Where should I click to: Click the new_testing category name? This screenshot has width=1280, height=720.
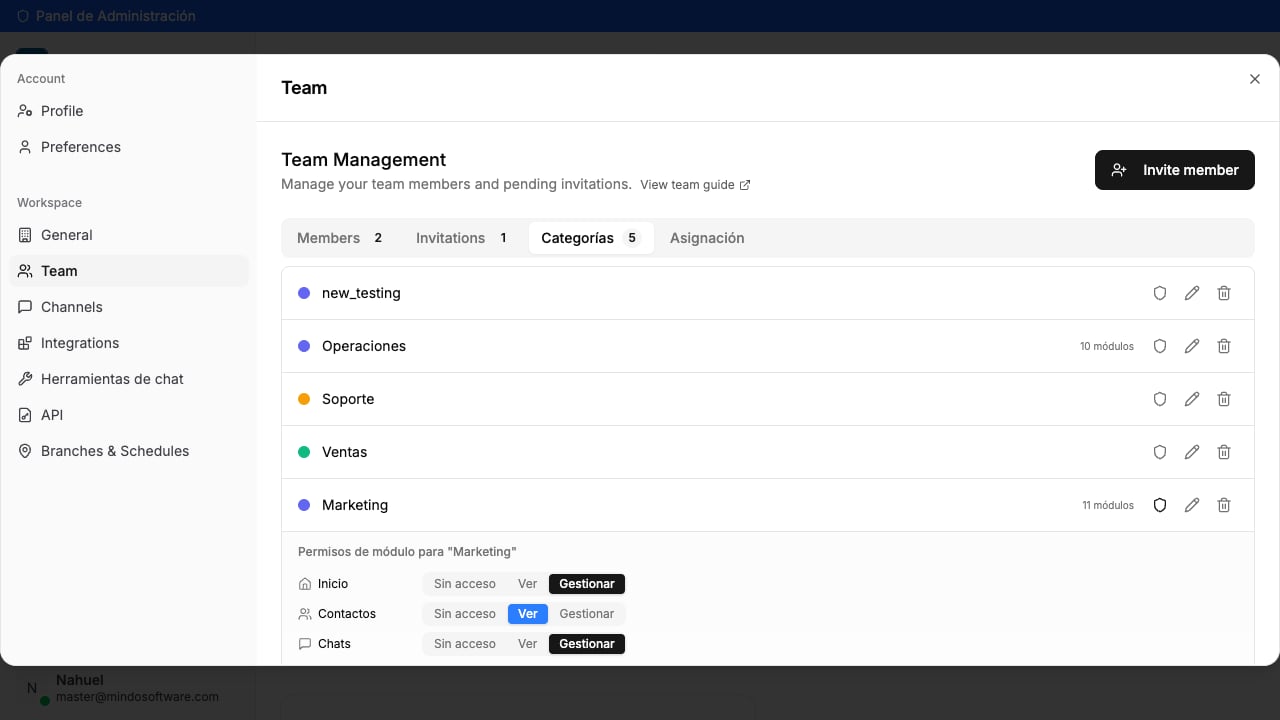click(x=361, y=293)
